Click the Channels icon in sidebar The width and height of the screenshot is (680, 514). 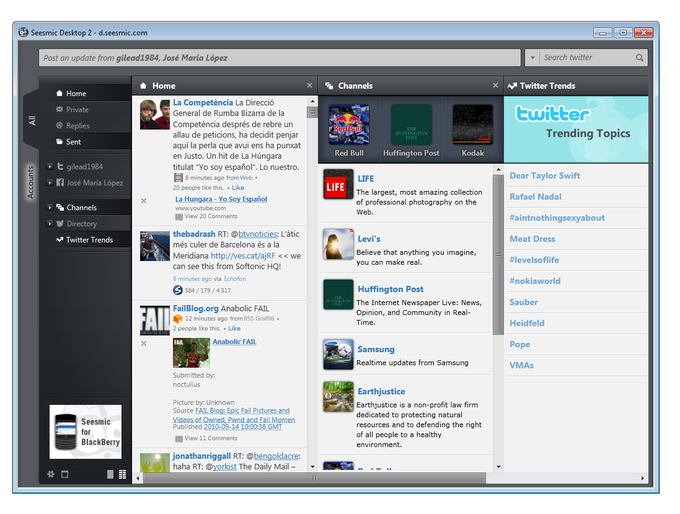[x=60, y=207]
